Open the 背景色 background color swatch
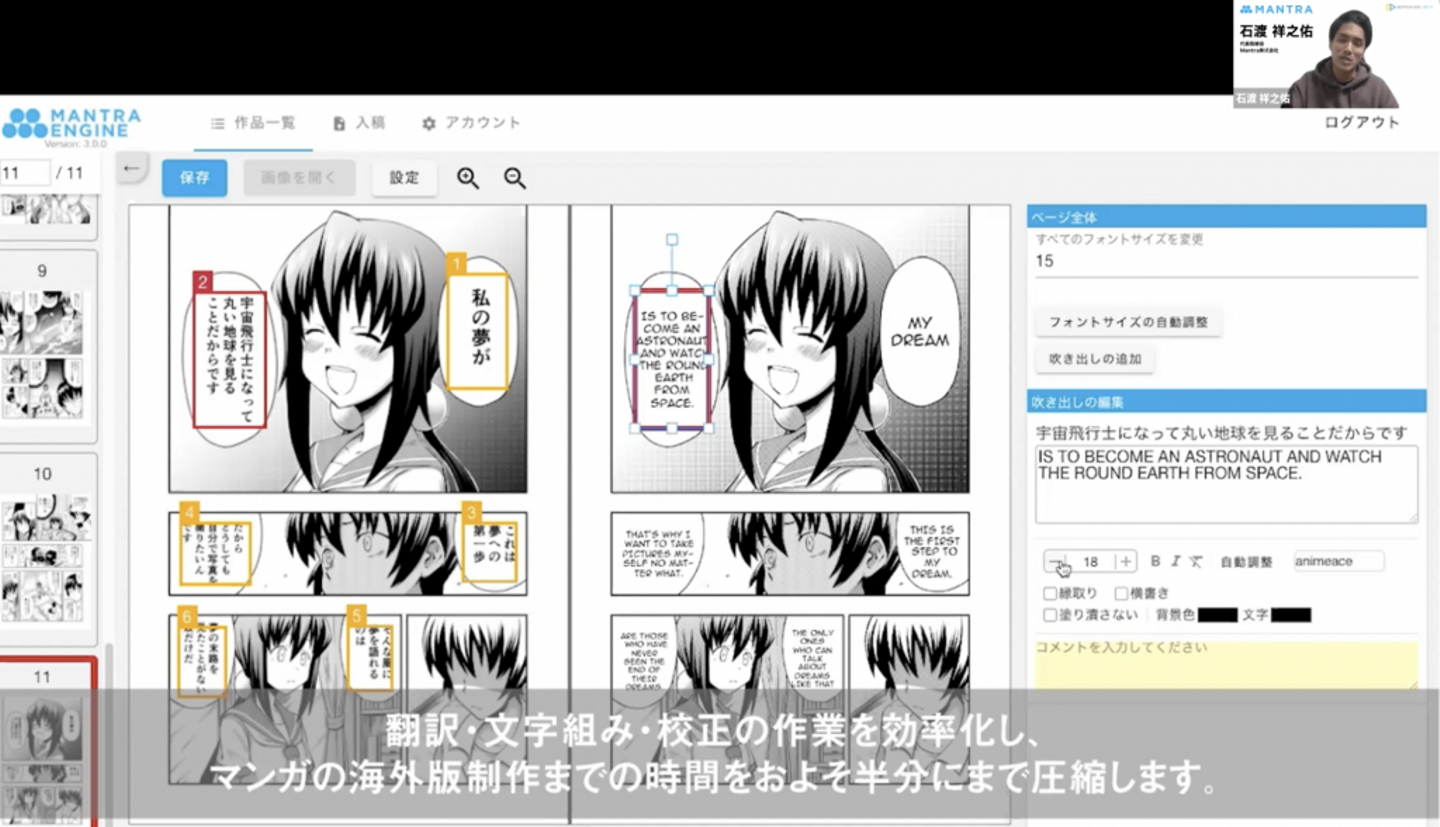Image resolution: width=1440 pixels, height=827 pixels. tap(1217, 615)
